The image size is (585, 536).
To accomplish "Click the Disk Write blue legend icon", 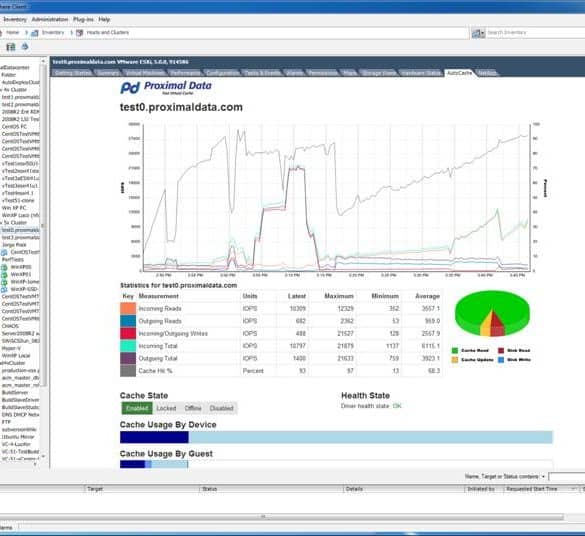I will coord(501,360).
